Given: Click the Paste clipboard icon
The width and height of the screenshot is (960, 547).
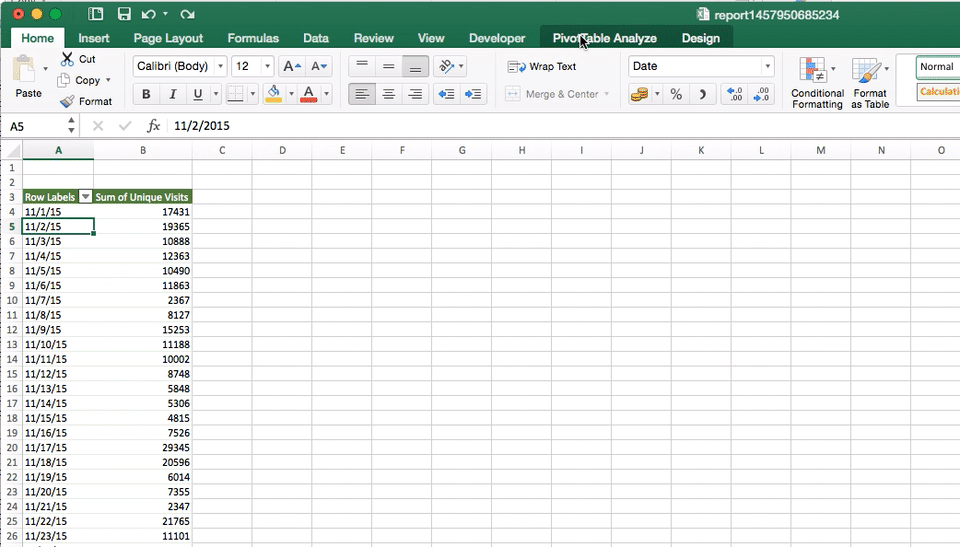Looking at the screenshot, I should coord(24,71).
